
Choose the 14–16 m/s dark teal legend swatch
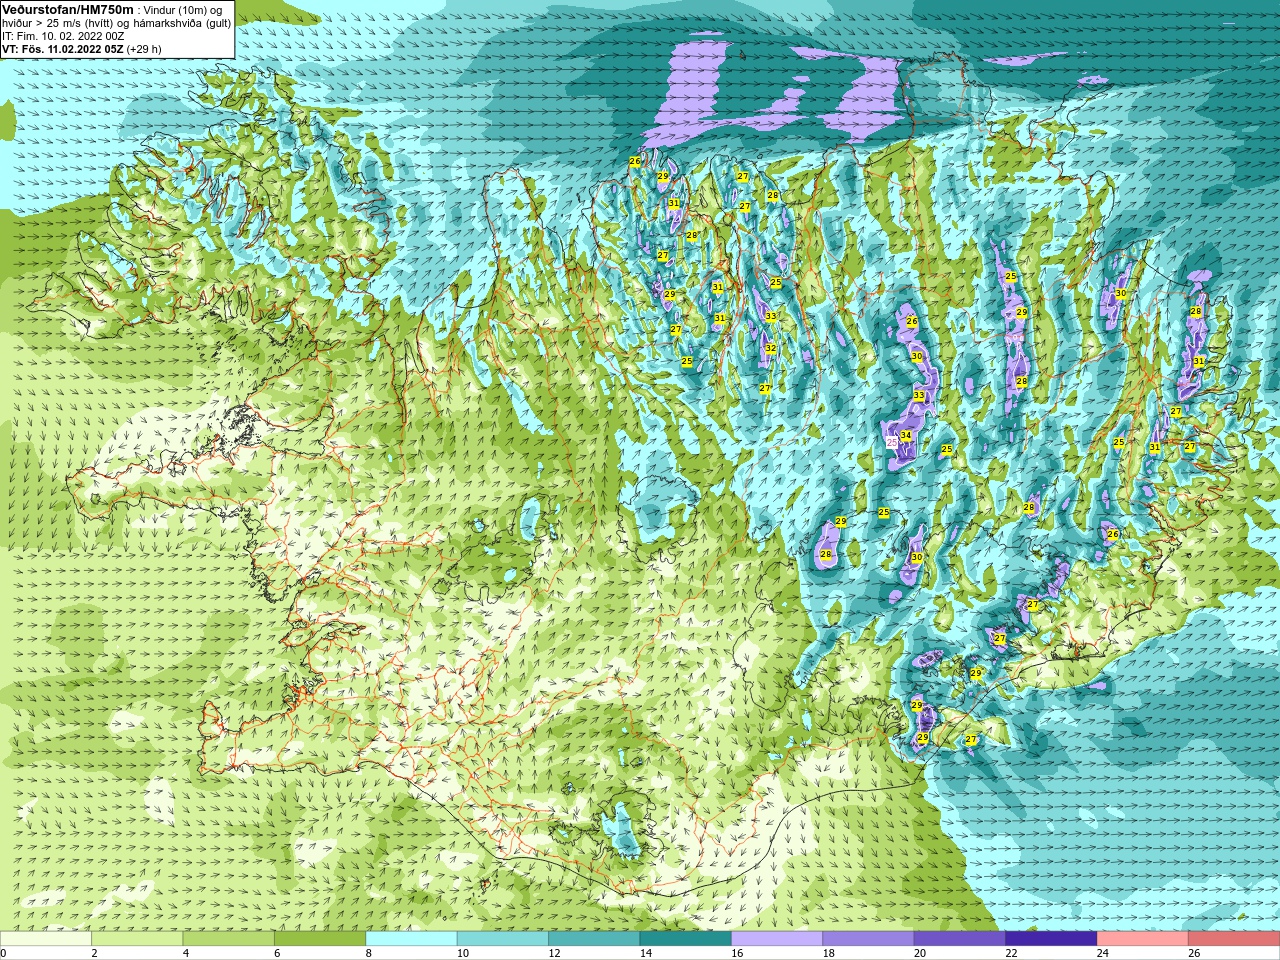pyautogui.click(x=686, y=939)
